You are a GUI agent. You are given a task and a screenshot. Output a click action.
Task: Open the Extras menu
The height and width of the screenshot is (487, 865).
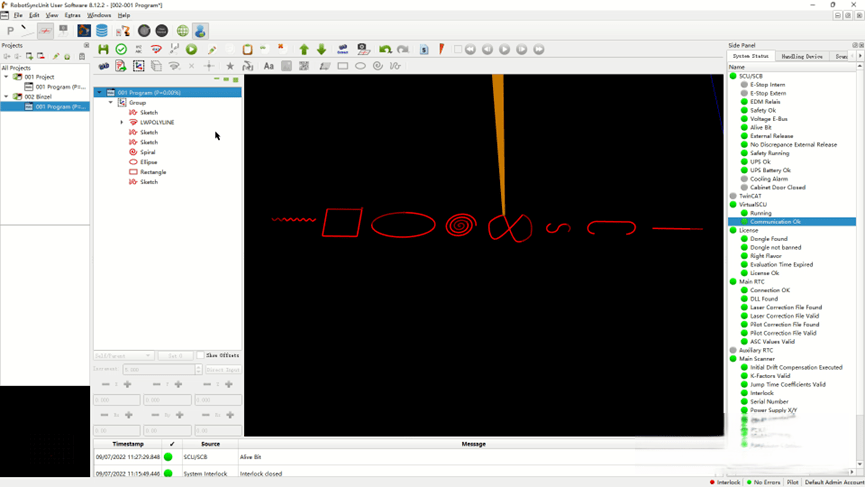pos(73,16)
